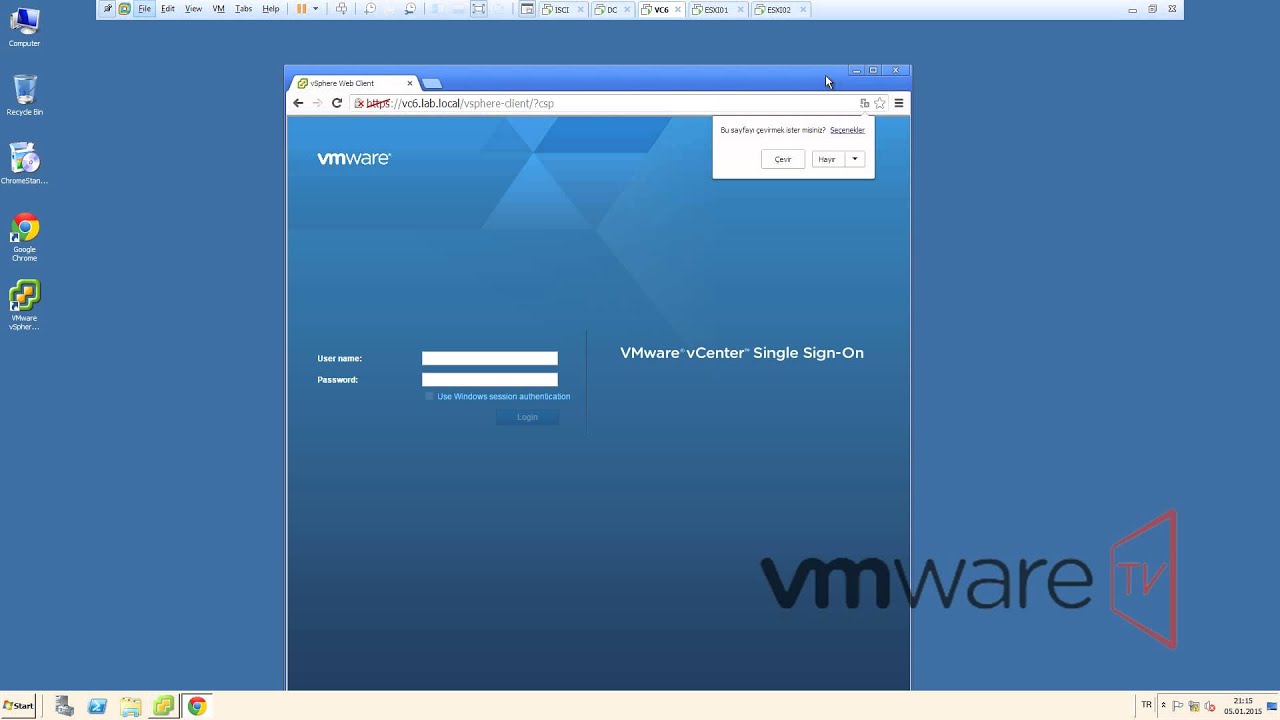Screen dimensions: 1280x720
Task: Close the ISCI VM tab
Action: click(581, 10)
